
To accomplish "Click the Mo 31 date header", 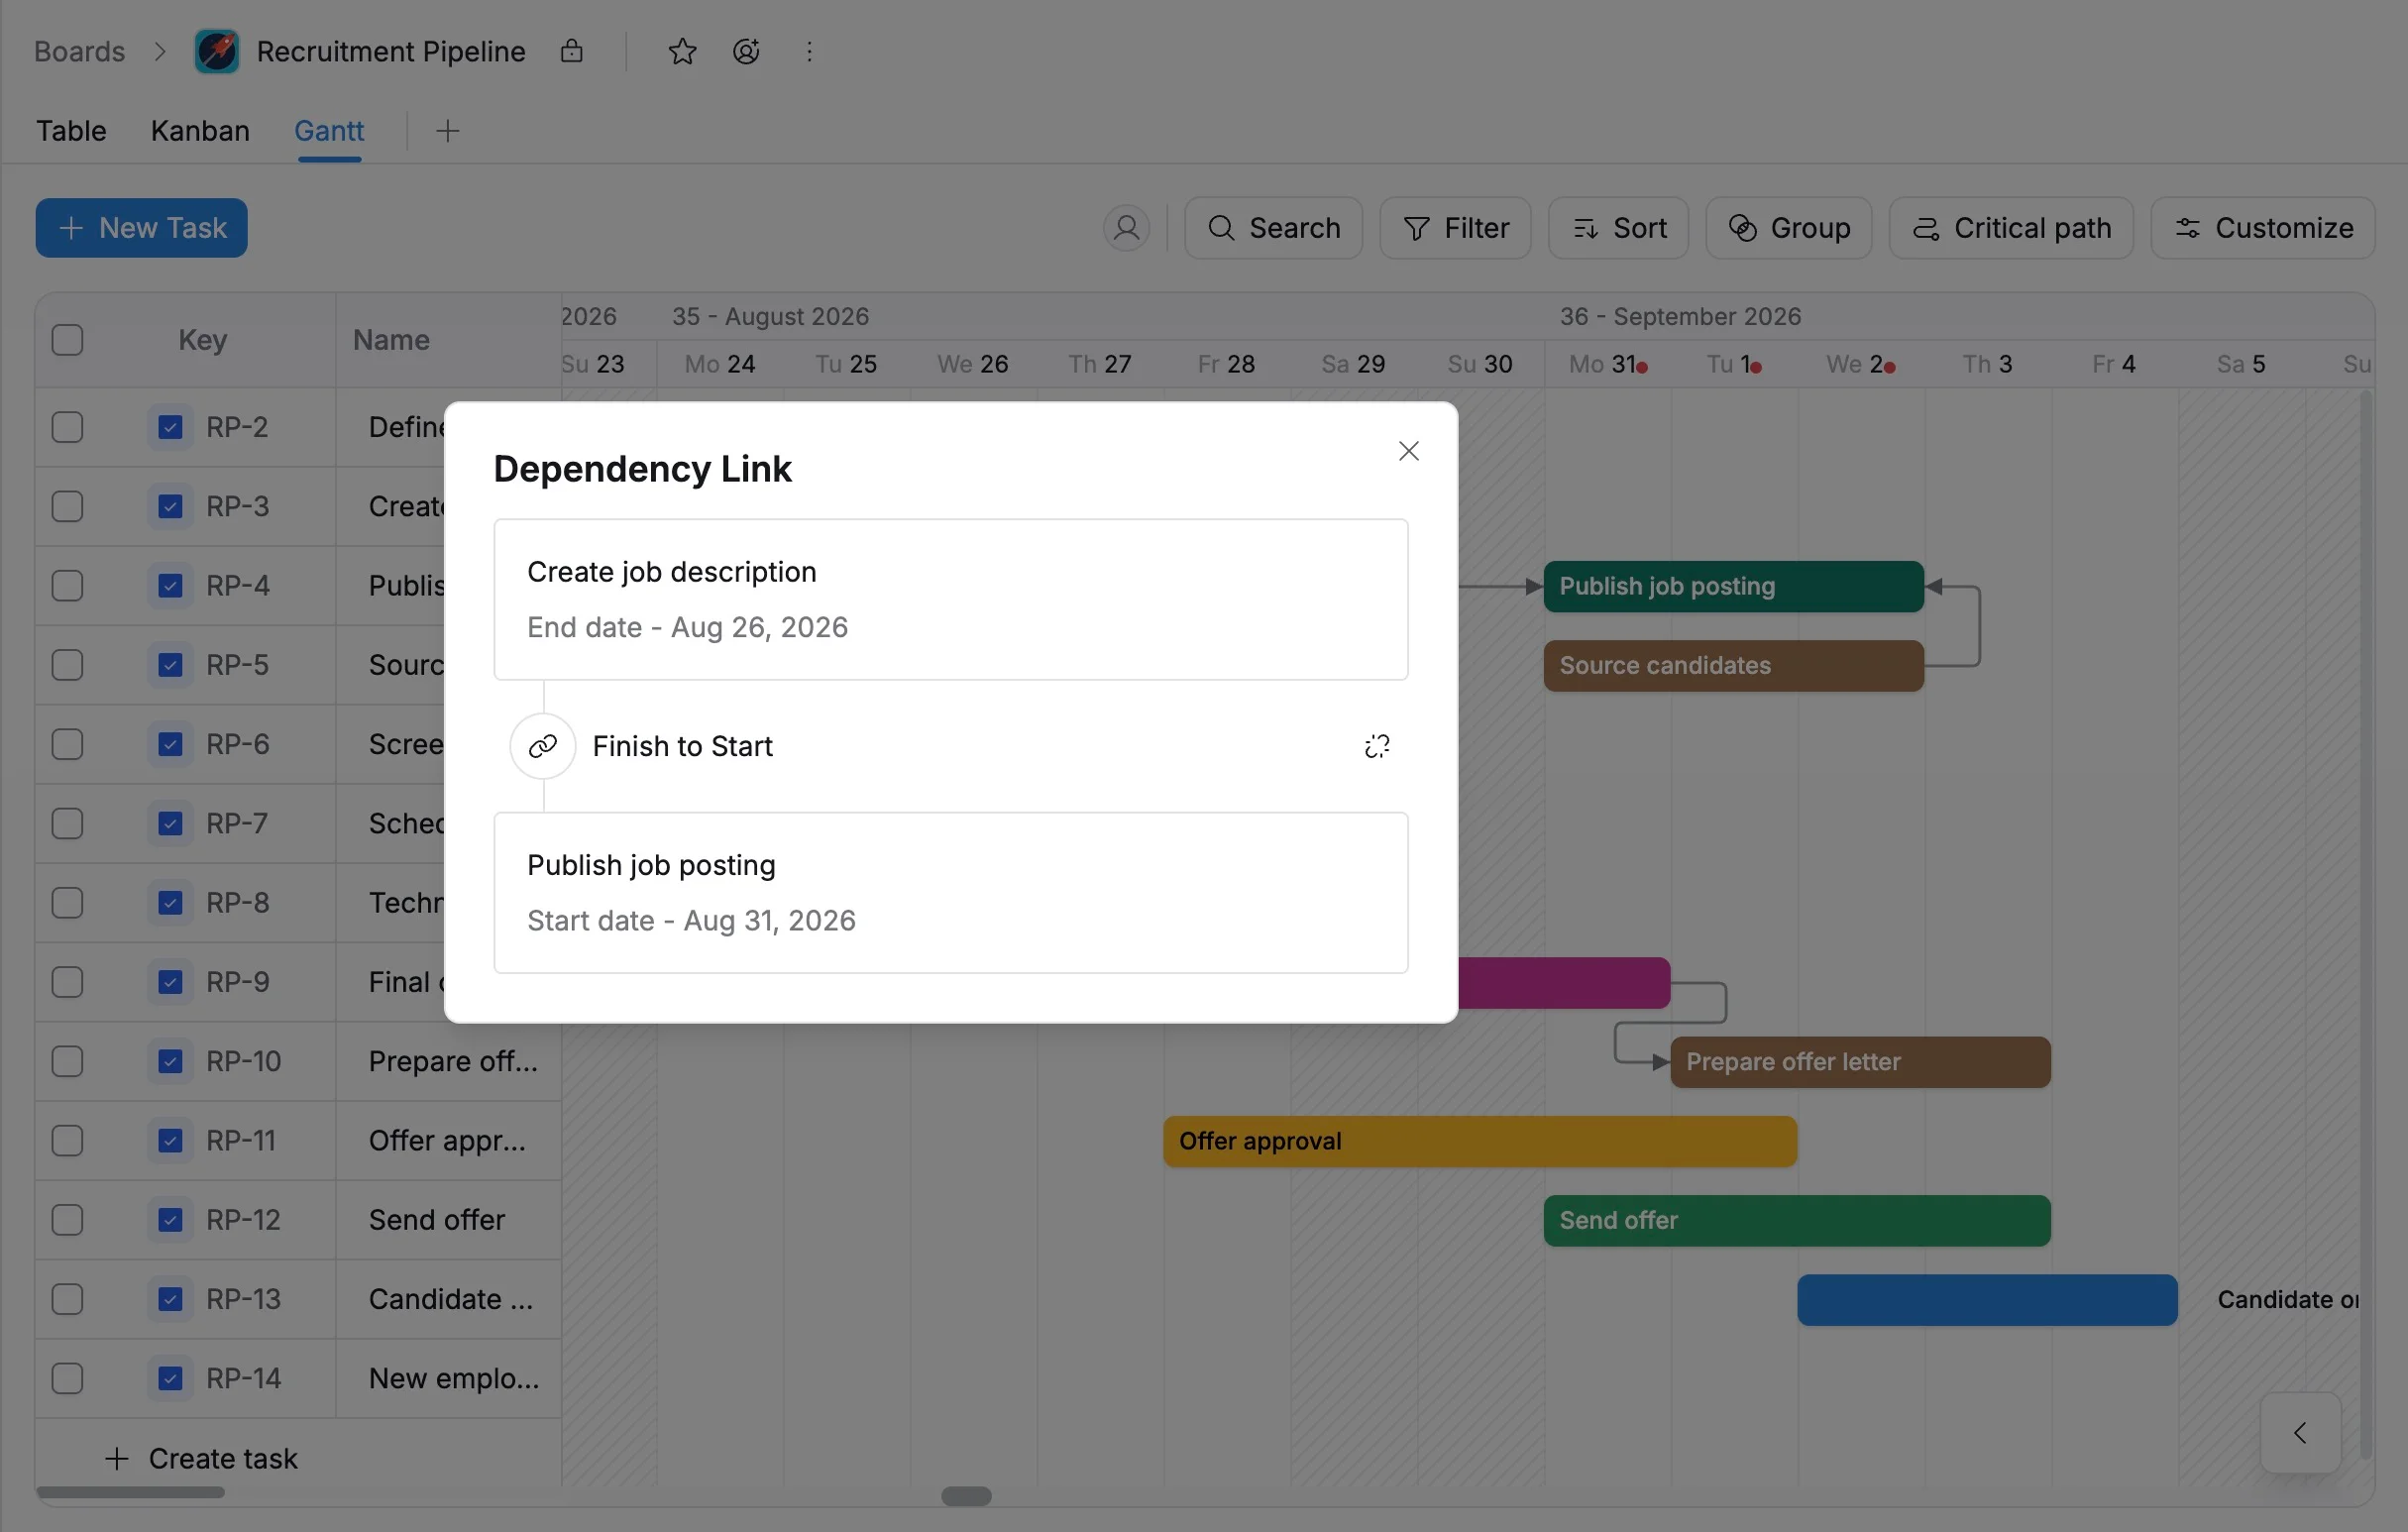I will (x=1607, y=364).
